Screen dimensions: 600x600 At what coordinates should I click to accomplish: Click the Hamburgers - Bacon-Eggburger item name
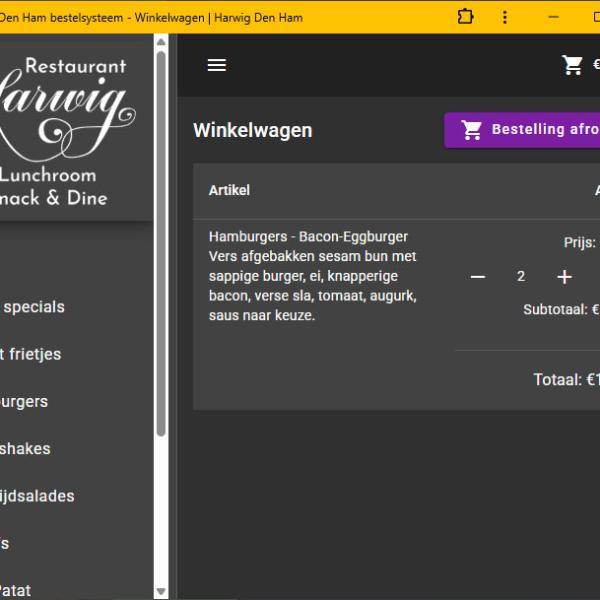click(x=308, y=237)
